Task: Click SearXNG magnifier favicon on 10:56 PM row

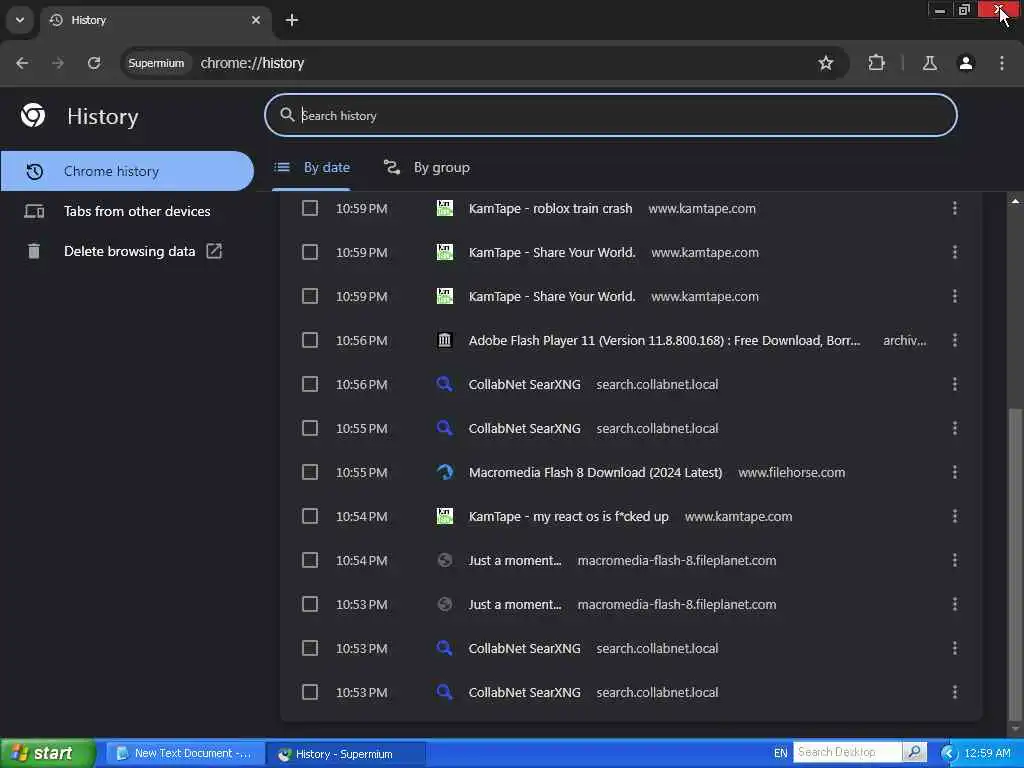Action: [x=444, y=384]
